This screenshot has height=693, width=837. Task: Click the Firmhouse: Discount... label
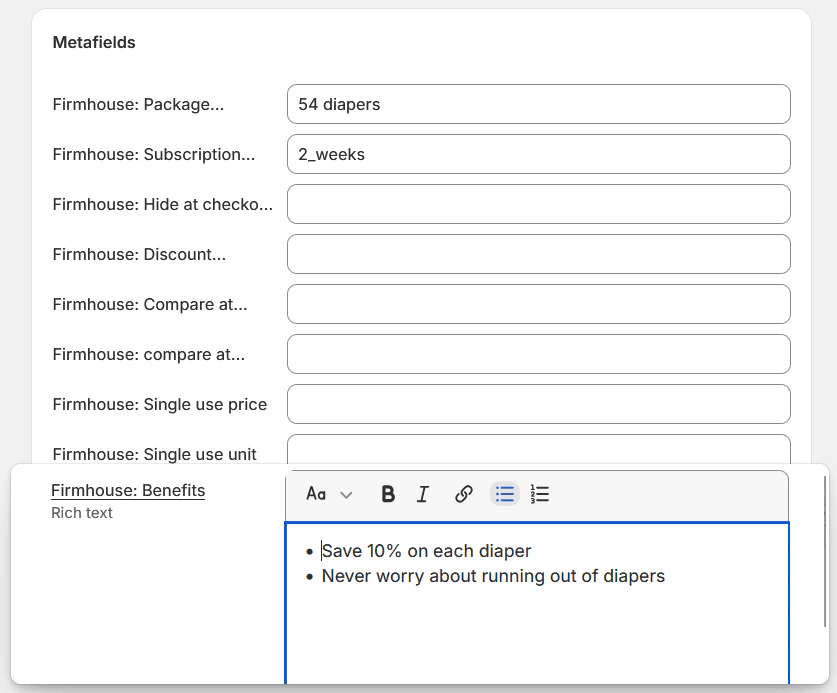click(x=139, y=254)
